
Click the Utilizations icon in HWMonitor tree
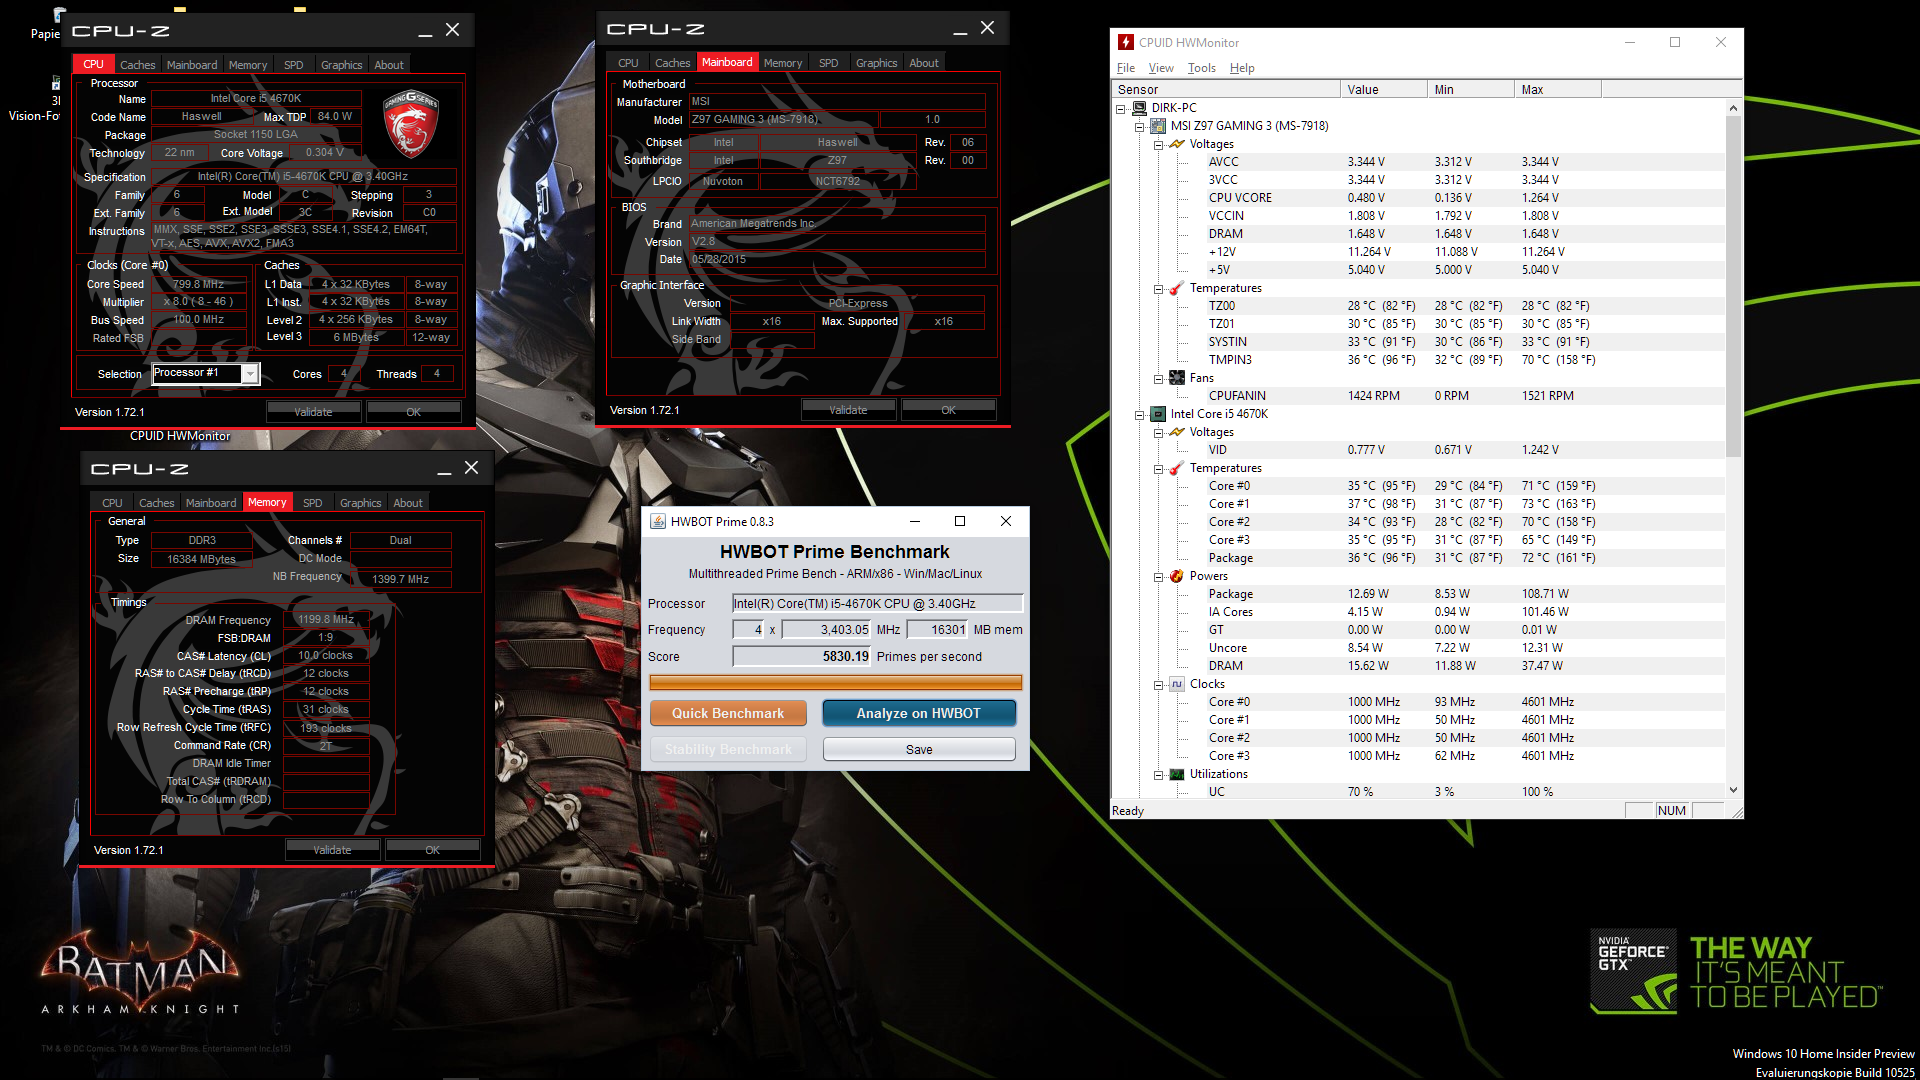coord(1177,774)
